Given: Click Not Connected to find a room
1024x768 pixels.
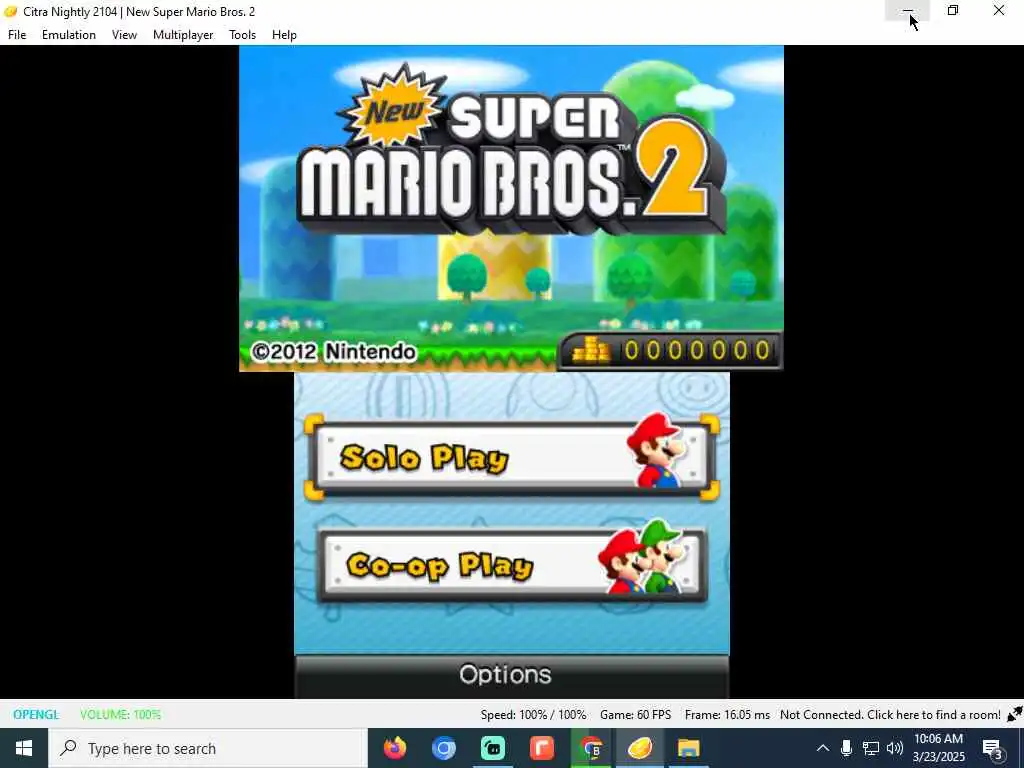Looking at the screenshot, I should click(x=890, y=714).
